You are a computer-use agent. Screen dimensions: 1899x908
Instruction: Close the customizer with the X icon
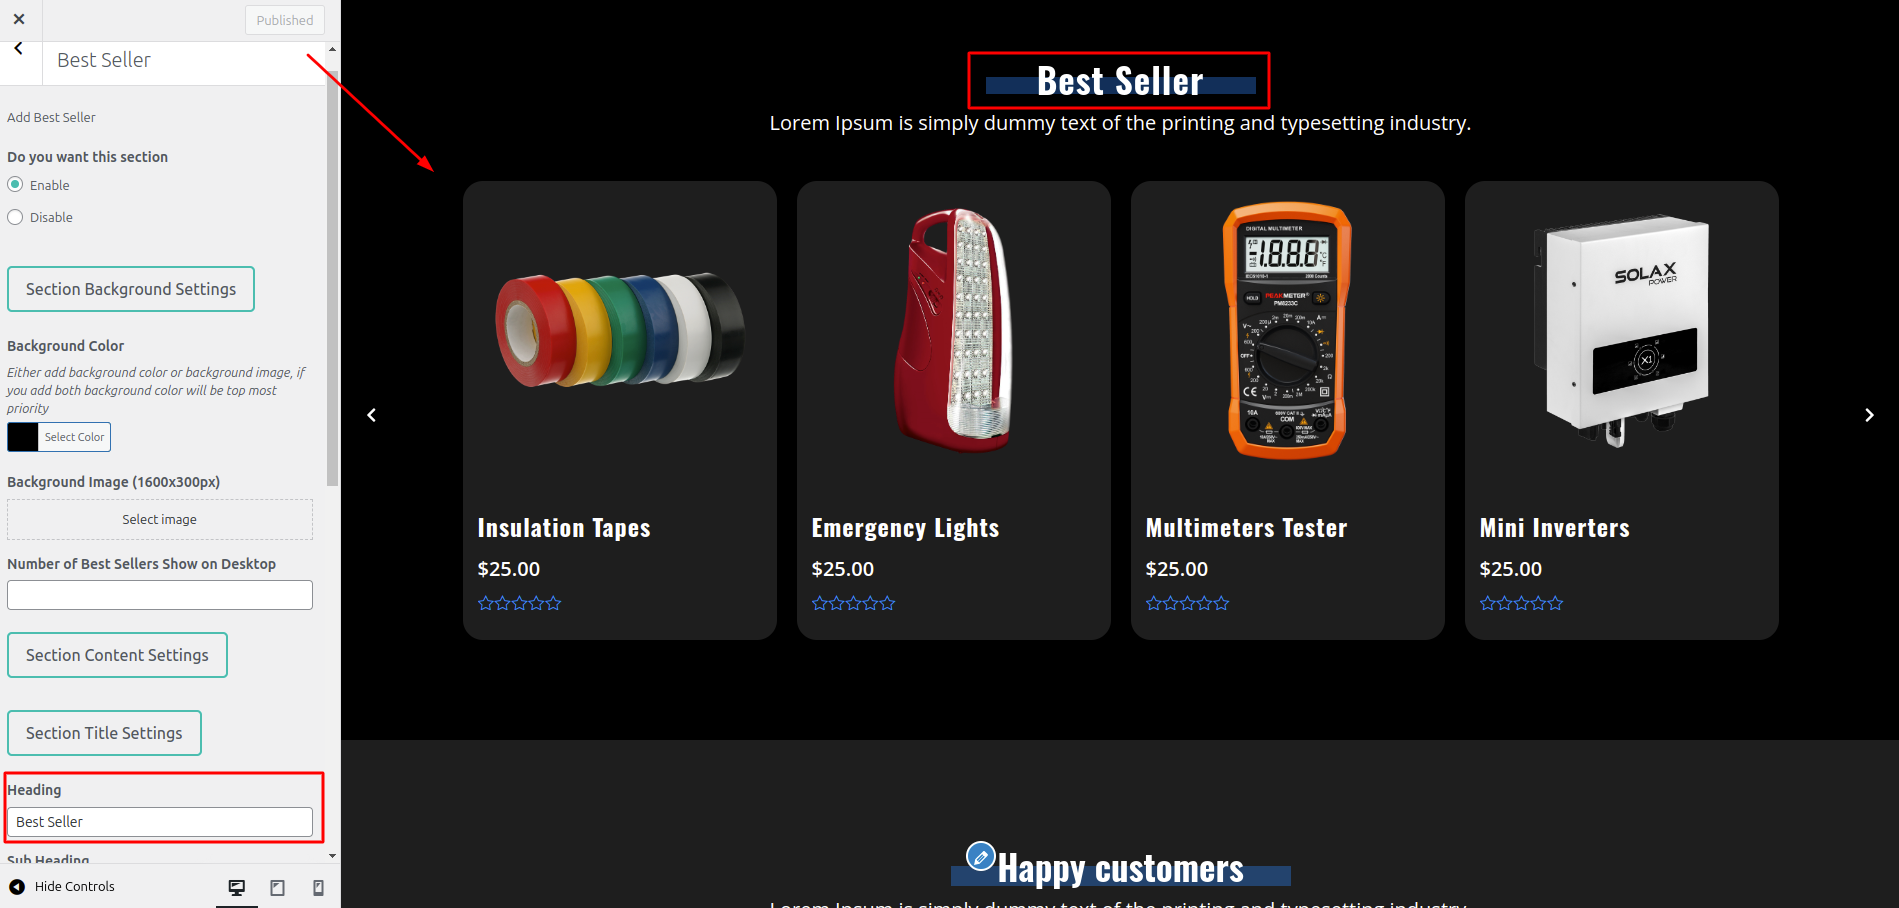pyautogui.click(x=19, y=19)
